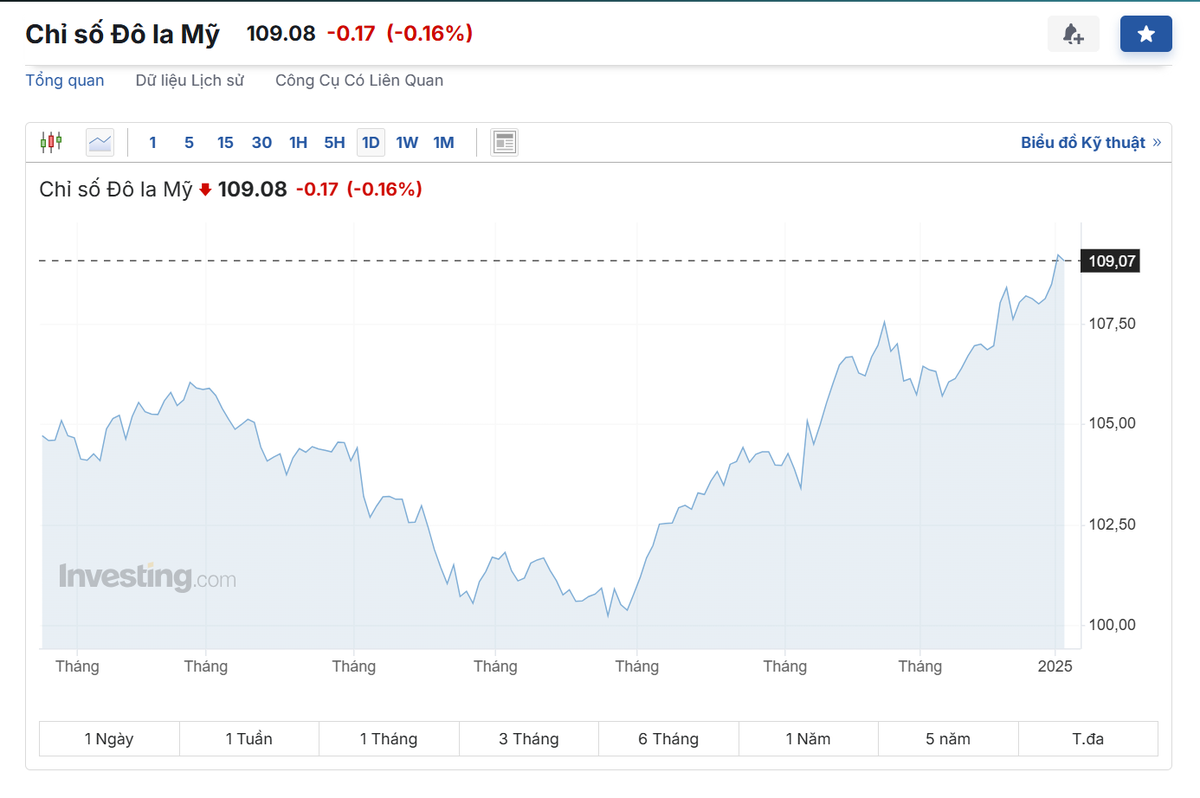The image size is (1200, 798).
Task: Select the 6 Tháng range
Action: tap(668, 738)
